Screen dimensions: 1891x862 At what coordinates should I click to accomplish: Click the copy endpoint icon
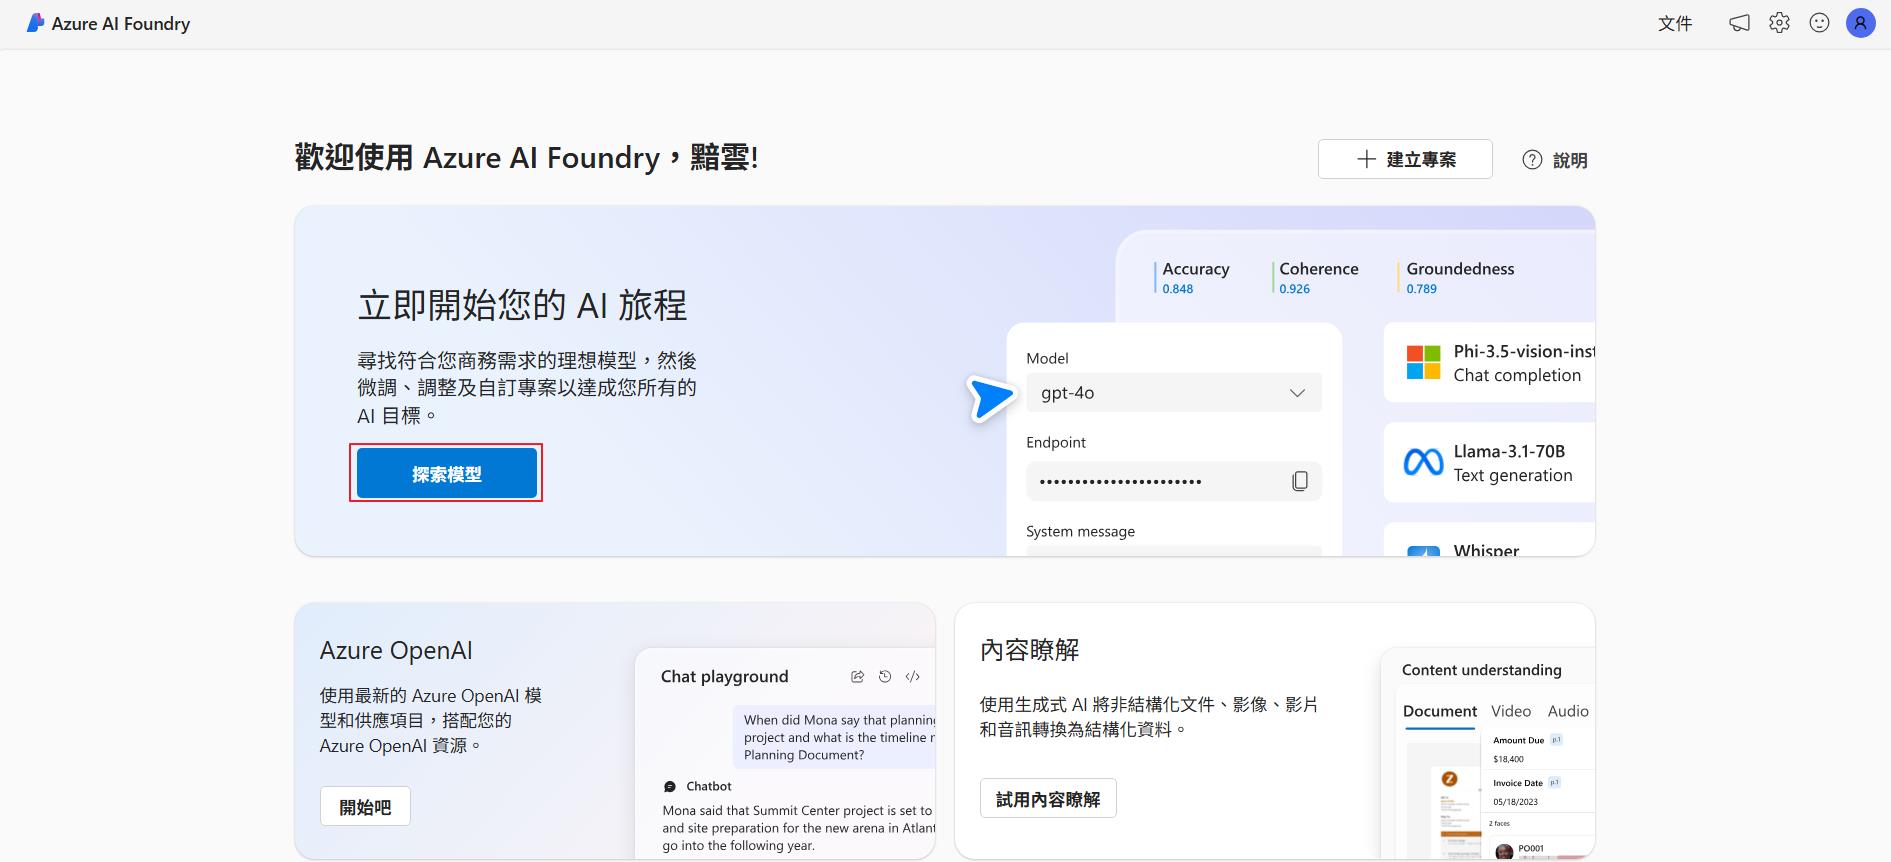1299,481
